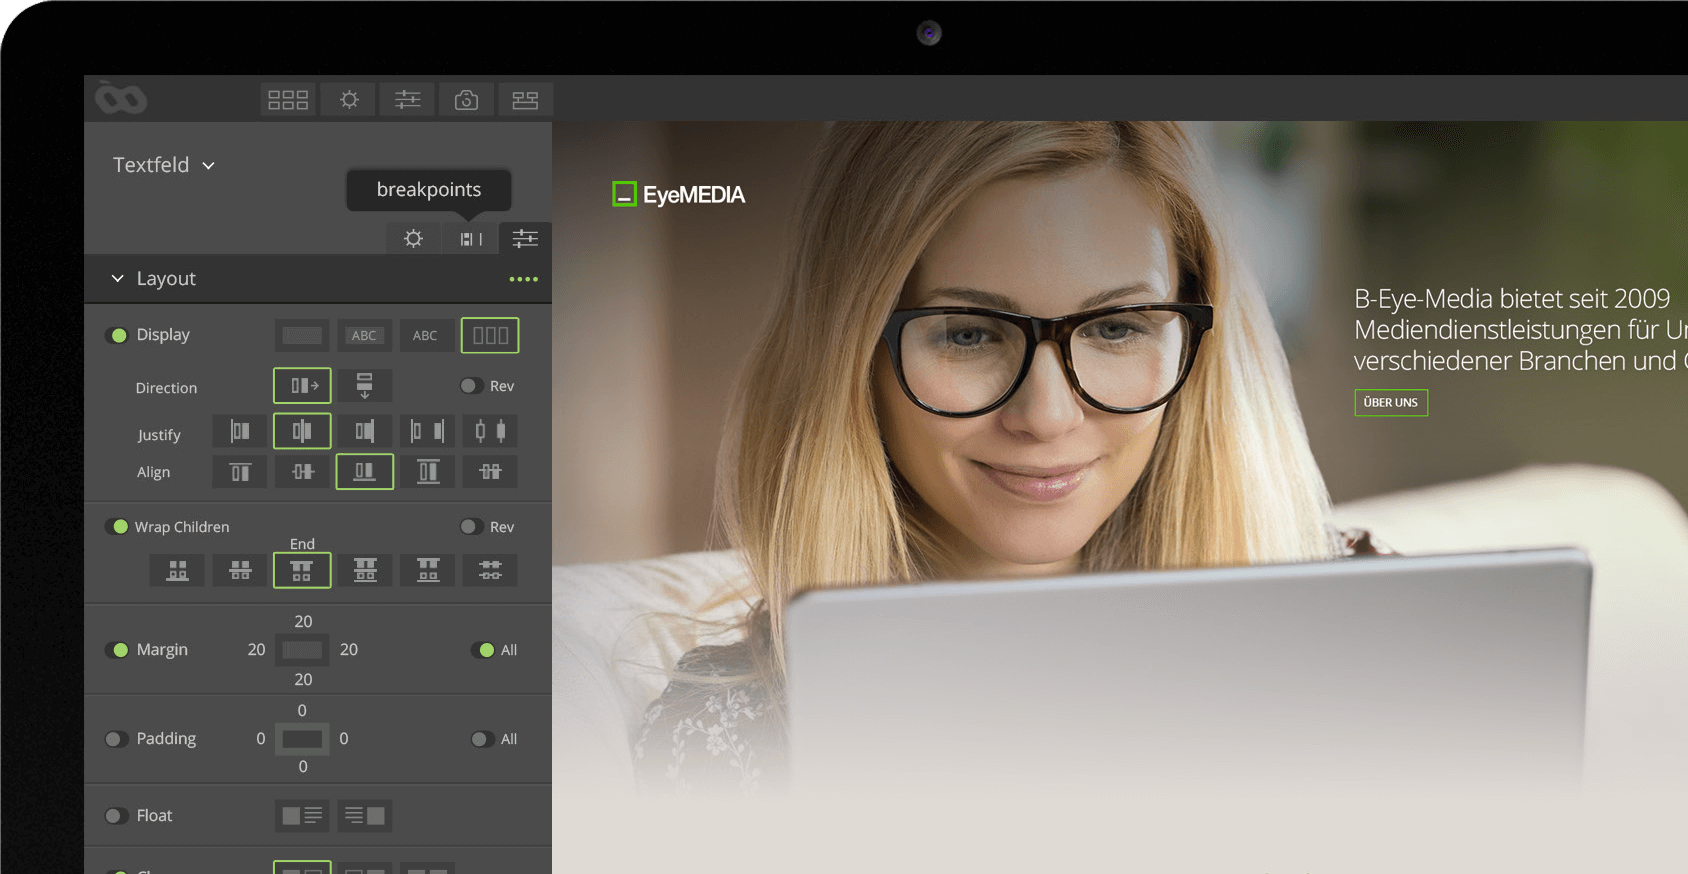Viewport: 1688px width, 874px height.
Task: Switch to the gear tab below breakpoints tooltip
Action: tap(413, 239)
